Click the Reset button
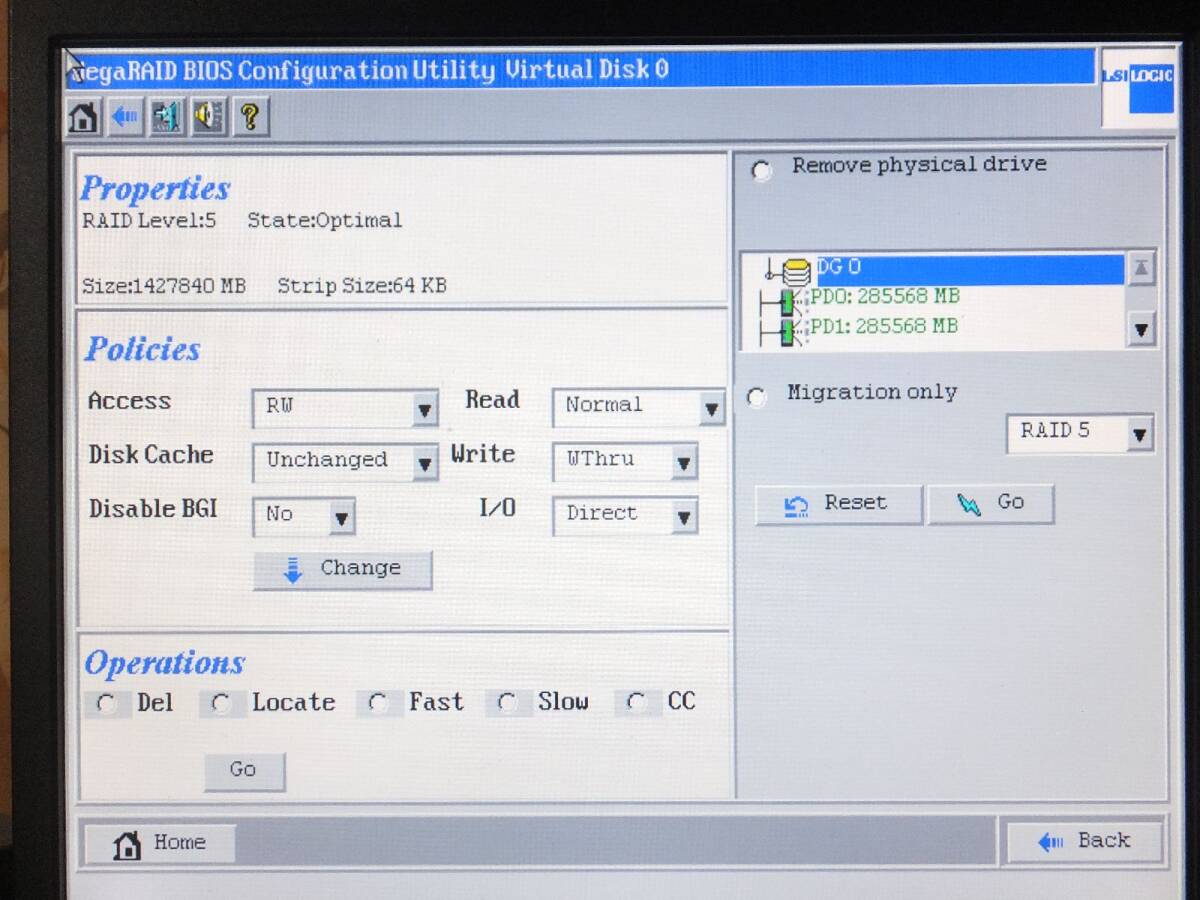This screenshot has height=900, width=1200. pyautogui.click(x=838, y=504)
